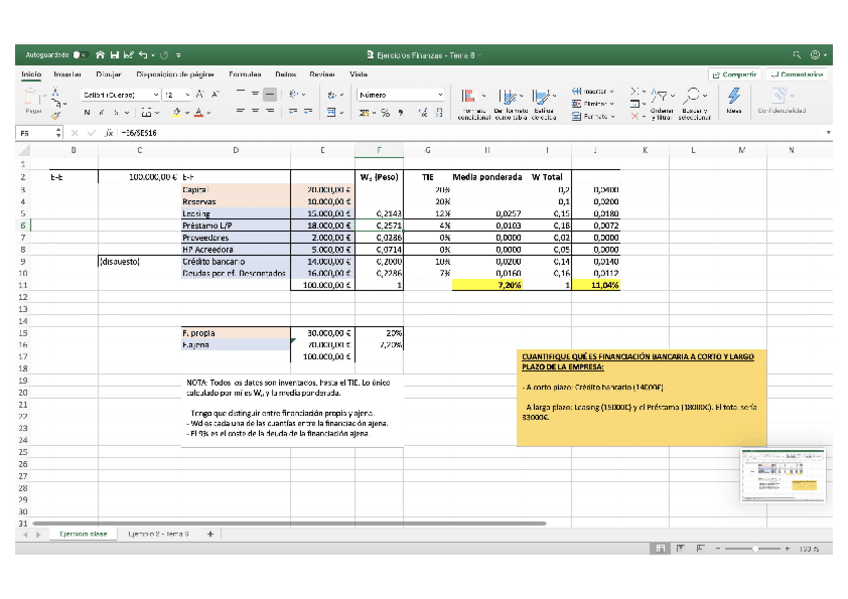Open the Número format dropdown
848x599 pixels.
tap(401, 95)
